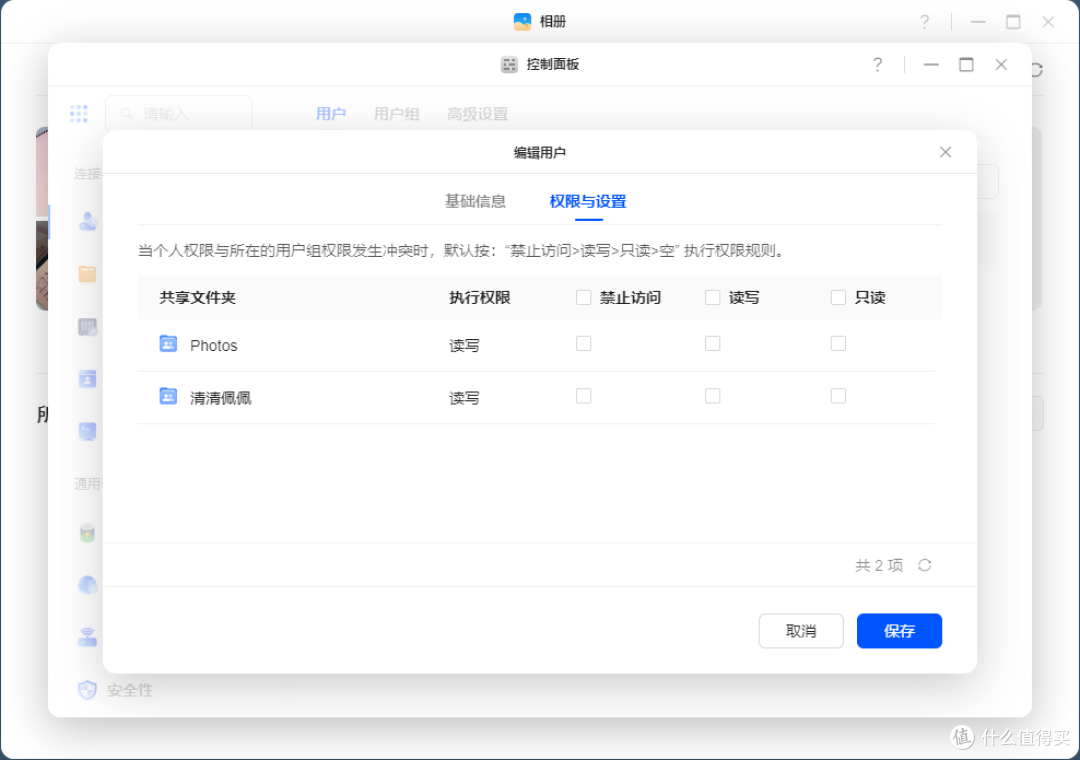Open the user account sidebar icon
Screen dimensions: 1080x760
[87, 221]
